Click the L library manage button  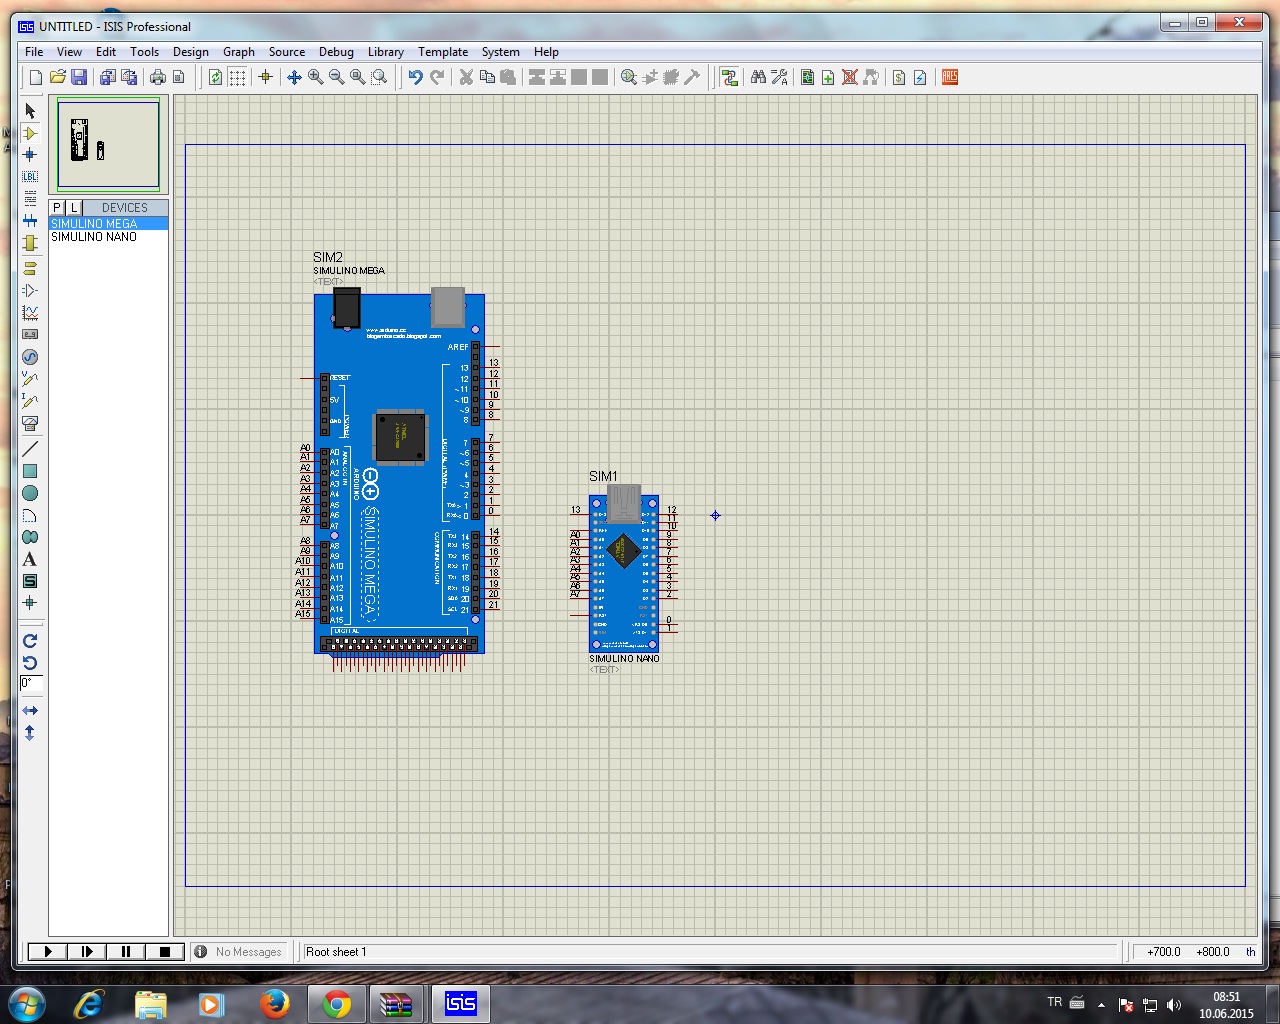[x=74, y=208]
